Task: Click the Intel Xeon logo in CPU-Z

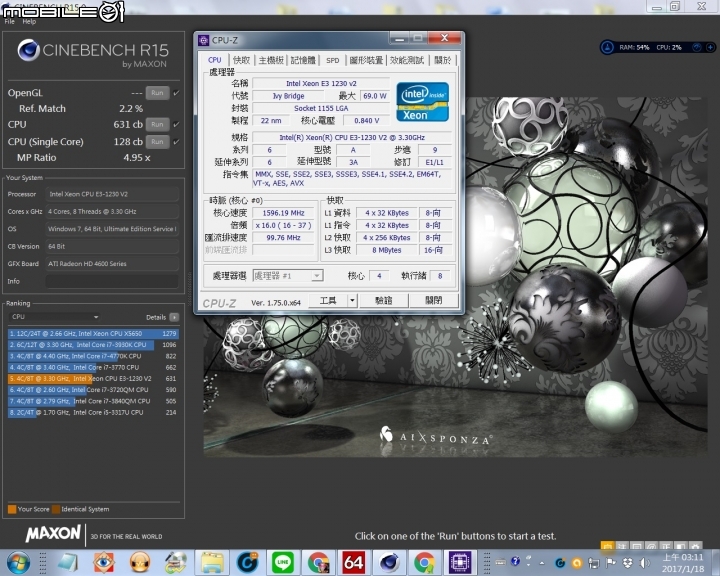Action: pos(422,102)
